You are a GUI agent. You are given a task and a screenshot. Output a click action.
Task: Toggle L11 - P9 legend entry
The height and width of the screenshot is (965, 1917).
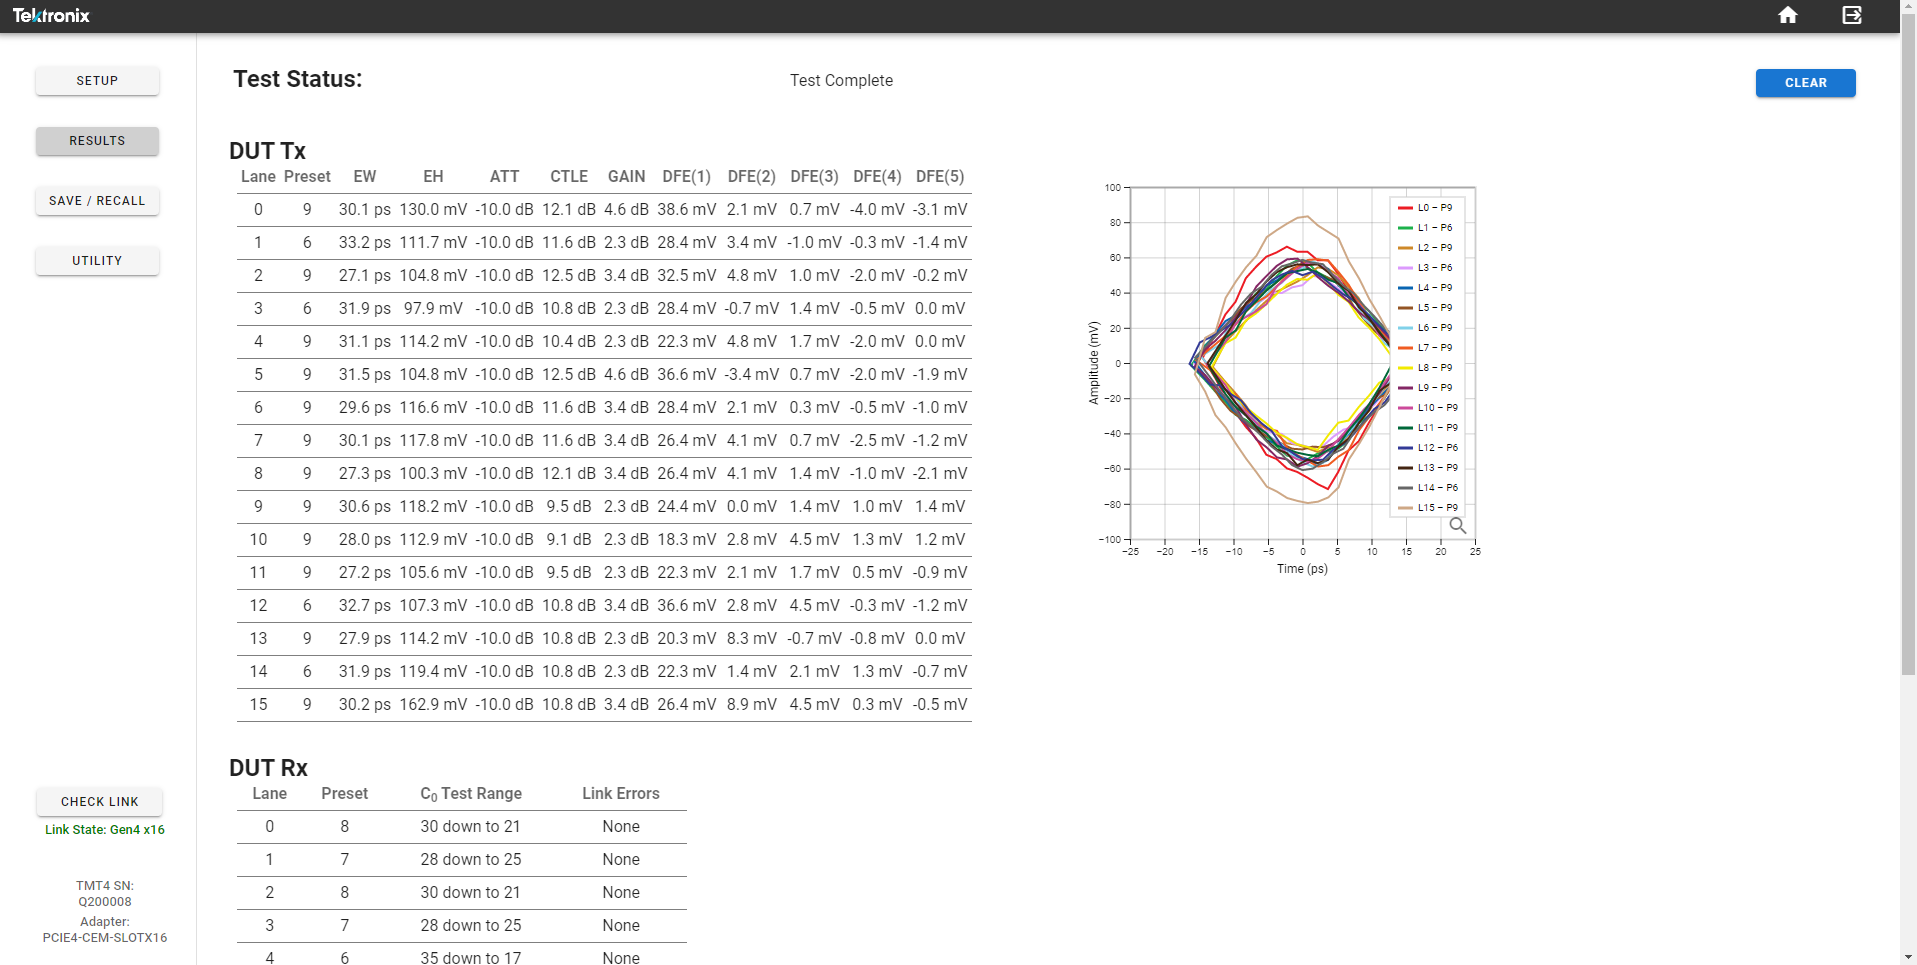pyautogui.click(x=1428, y=428)
